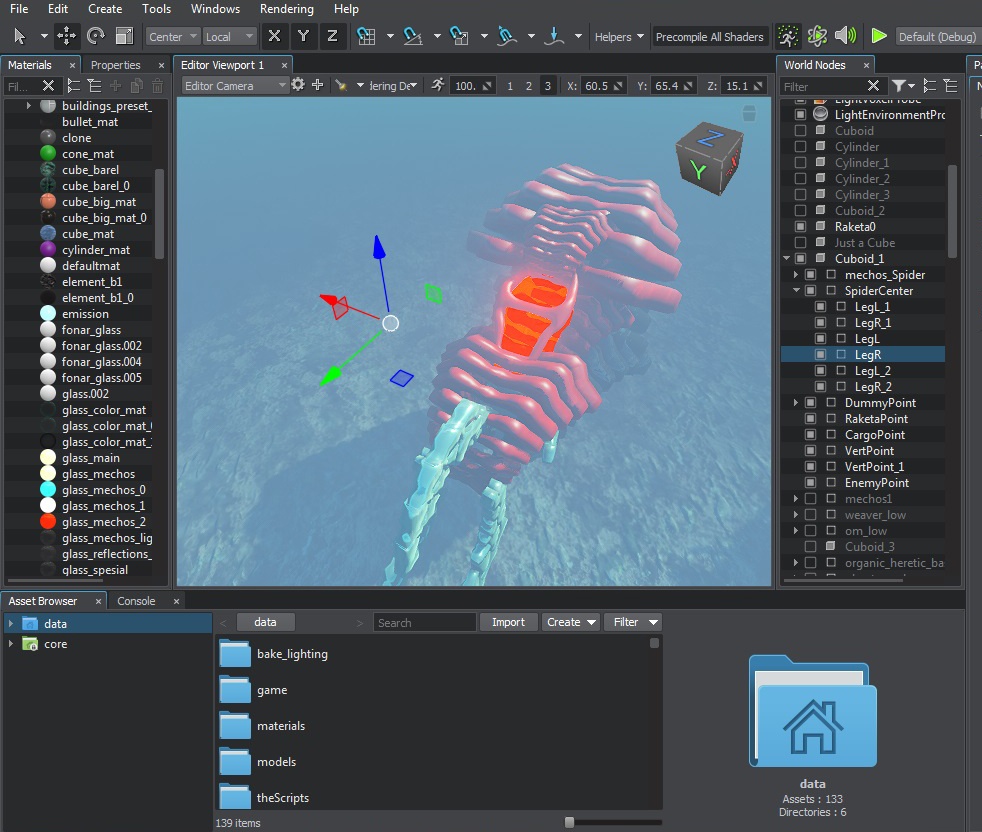Image resolution: width=982 pixels, height=832 pixels.
Task: Open the Helpers dropdown menu
Action: (x=619, y=37)
